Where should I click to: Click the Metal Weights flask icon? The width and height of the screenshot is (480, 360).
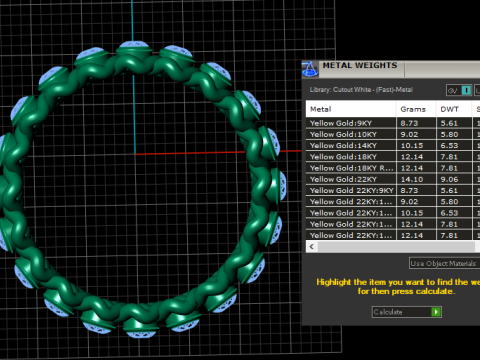click(310, 69)
